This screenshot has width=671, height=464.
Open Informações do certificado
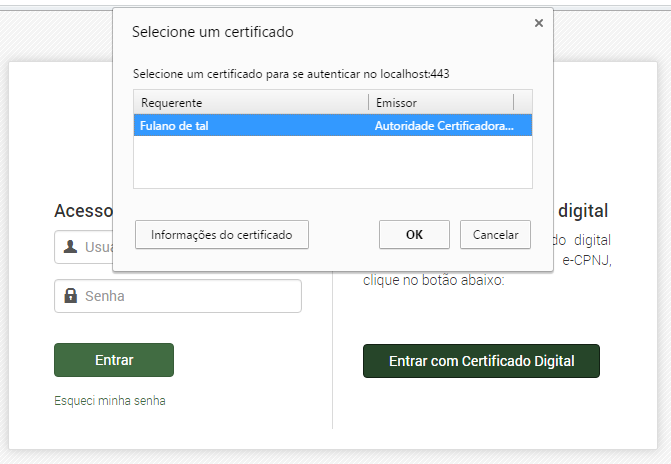tap(221, 235)
